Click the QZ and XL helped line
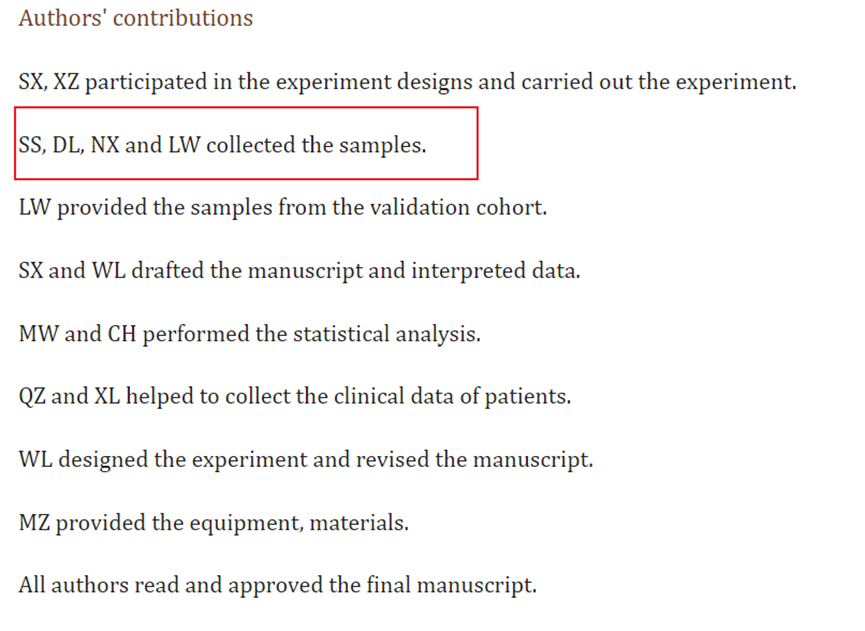 pos(295,397)
